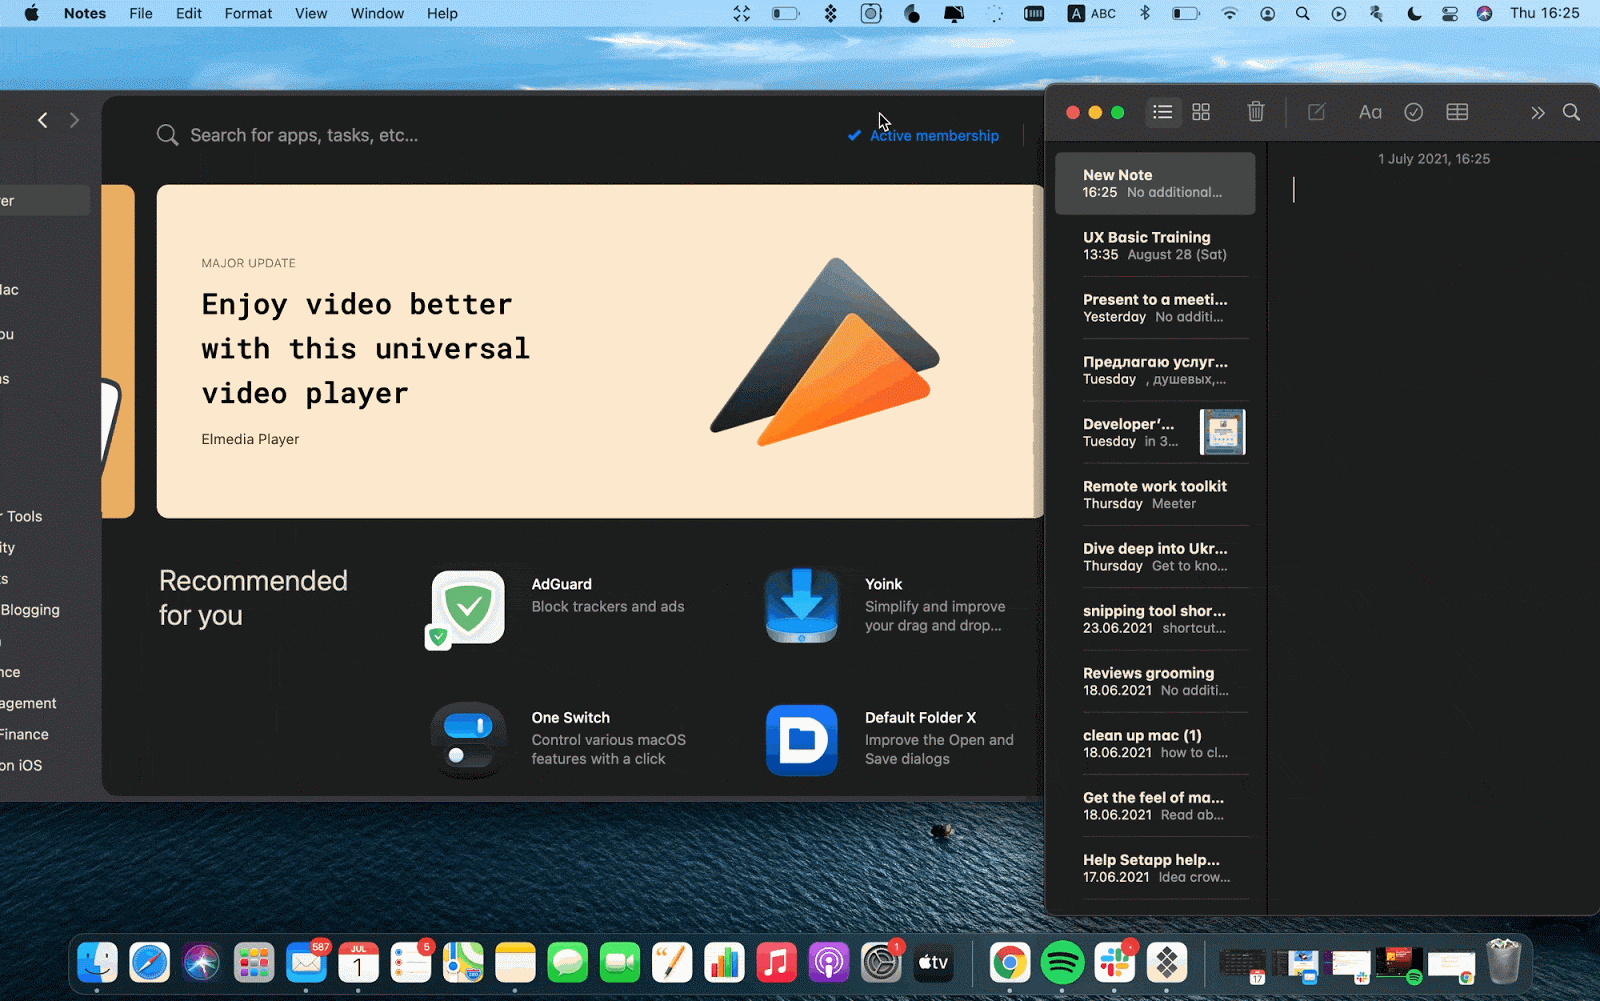Viewport: 1600px width, 1001px height.
Task: Open the Remote work toolkit note
Action: click(1155, 495)
